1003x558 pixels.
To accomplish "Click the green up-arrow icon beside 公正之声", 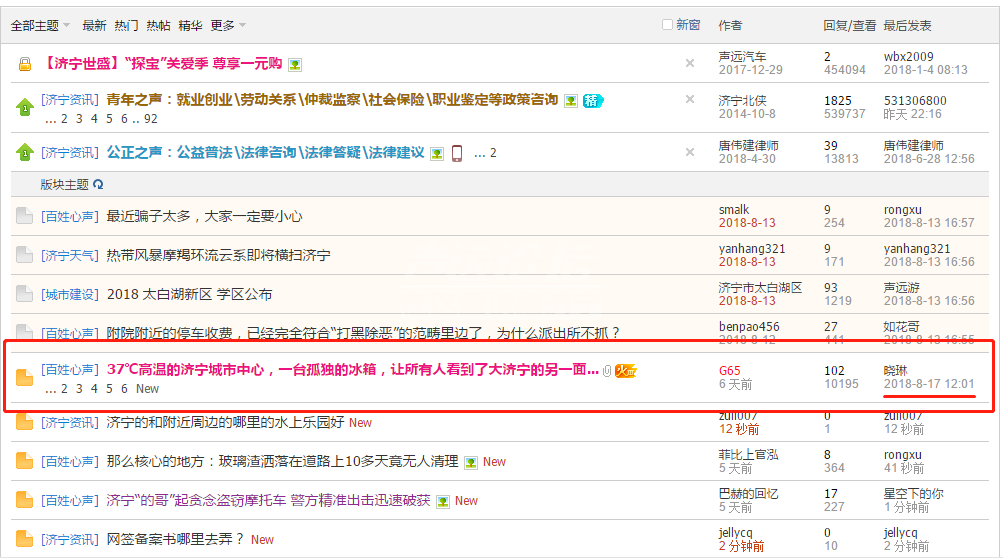I will 24,152.
